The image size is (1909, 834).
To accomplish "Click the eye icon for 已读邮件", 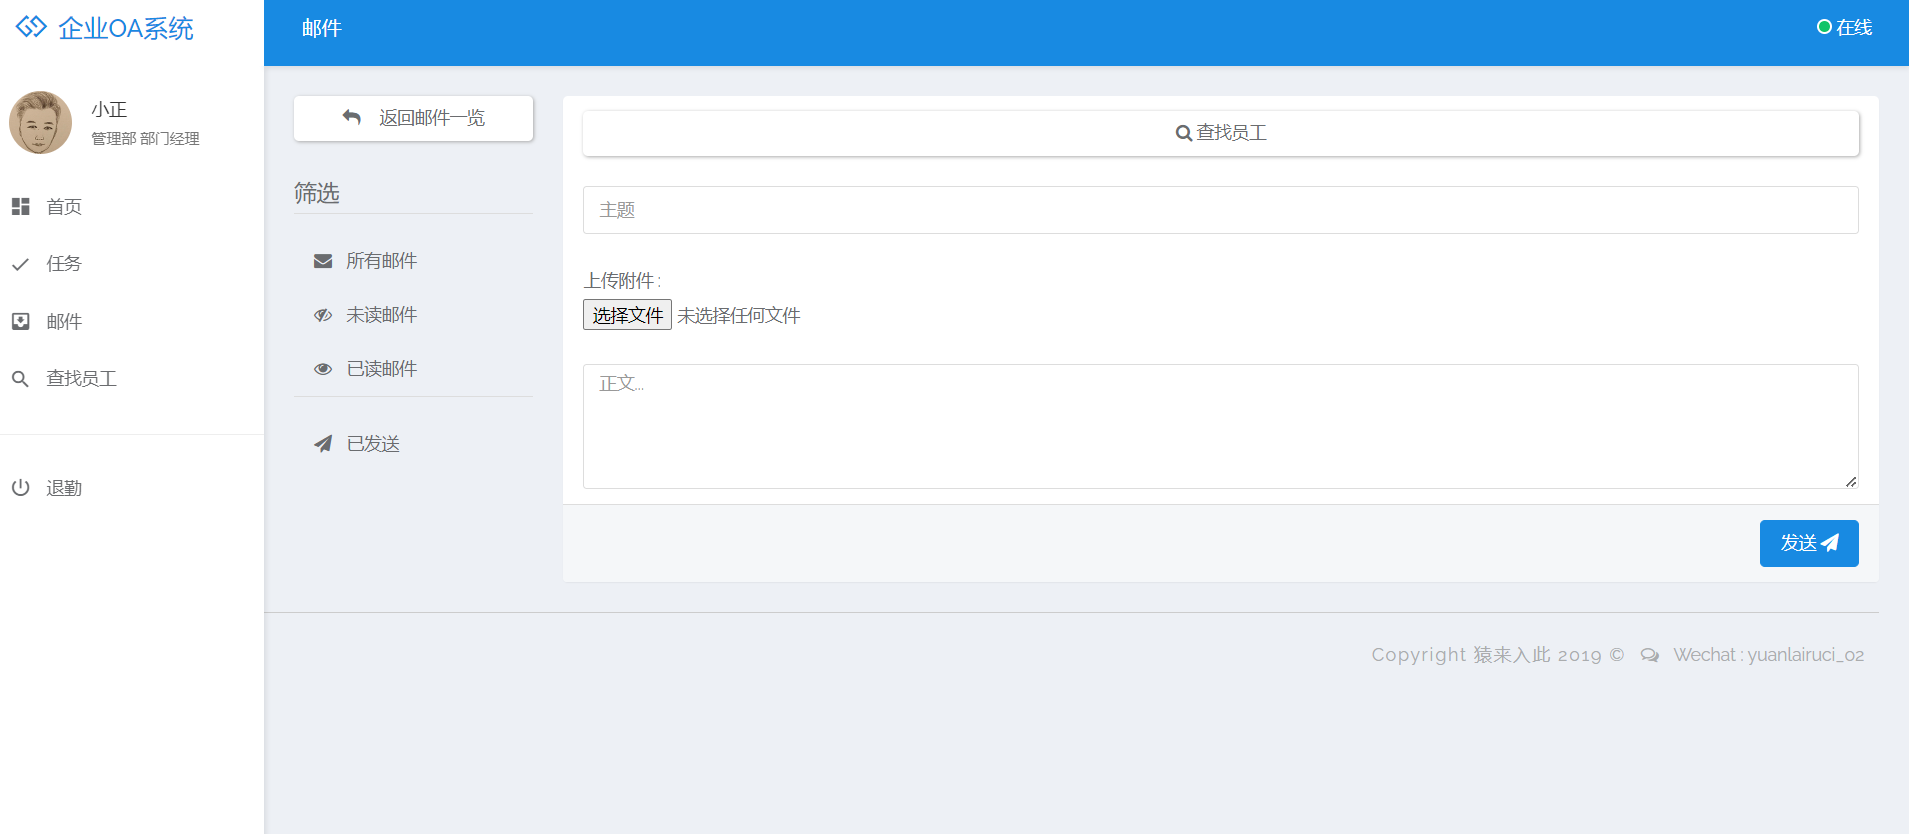I will [323, 369].
